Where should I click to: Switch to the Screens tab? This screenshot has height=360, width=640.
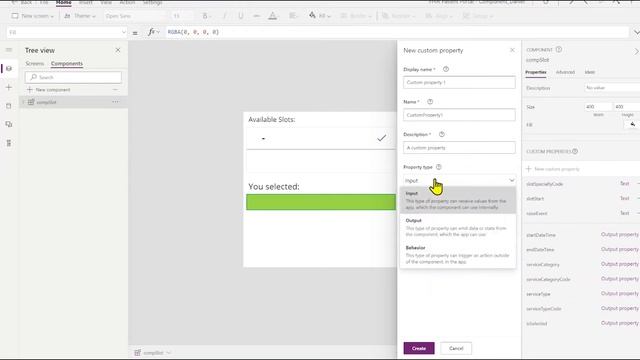click(34, 64)
